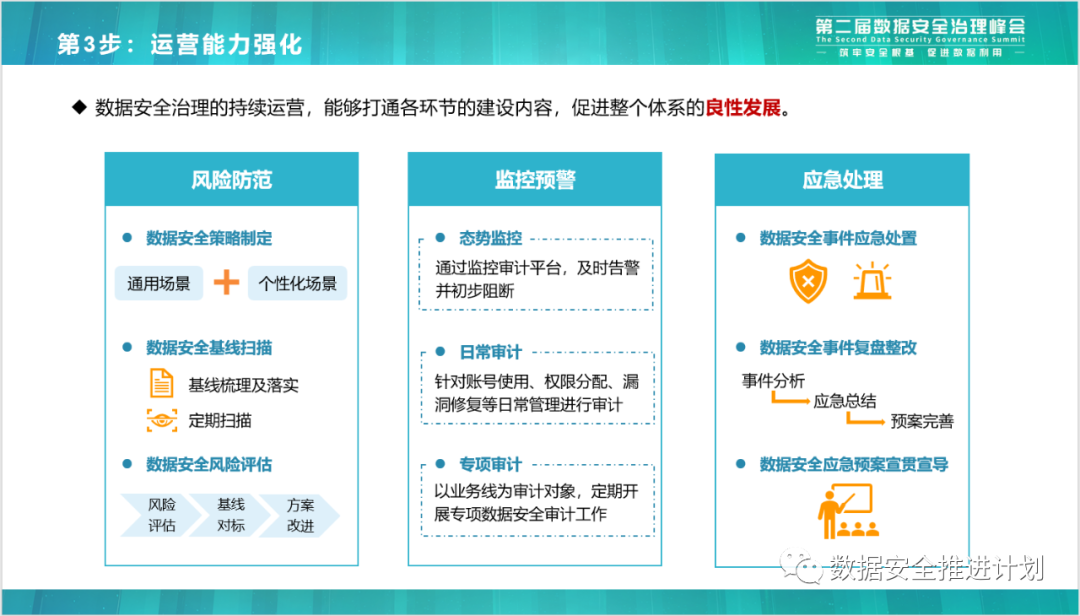This screenshot has height=616, width=1080.
Task: Click the red highlighted text 良性发展
Action: pos(742,108)
